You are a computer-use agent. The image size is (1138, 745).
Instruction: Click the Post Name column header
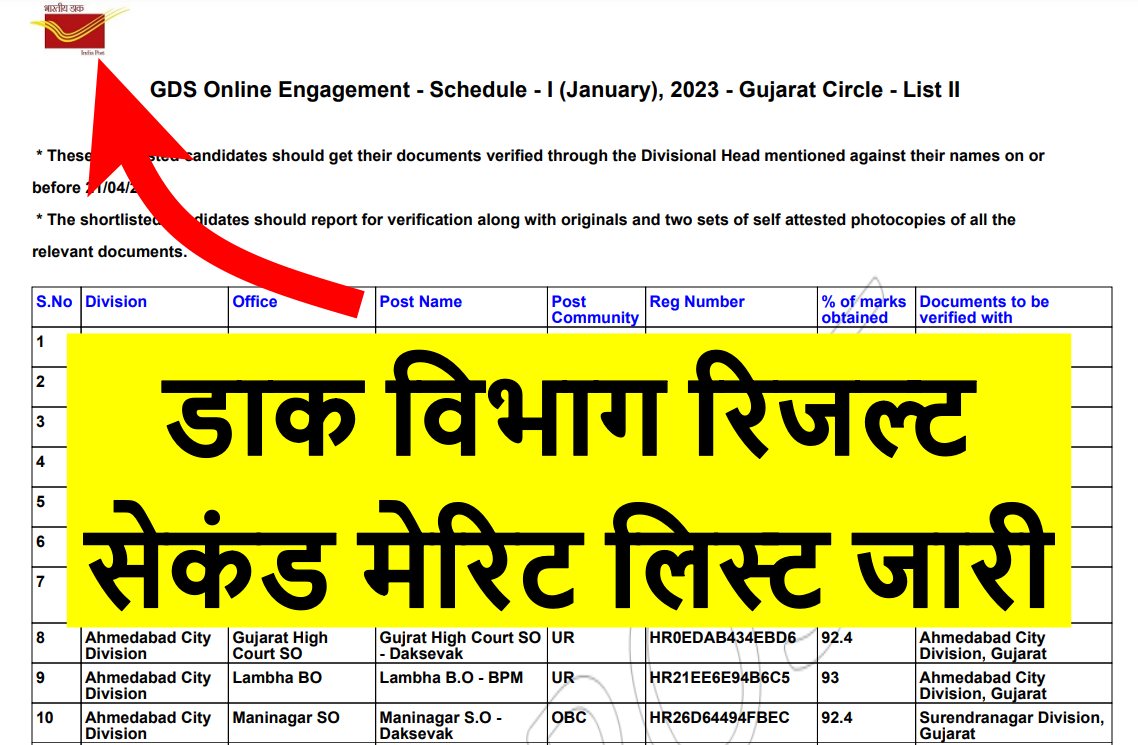pyautogui.click(x=421, y=302)
